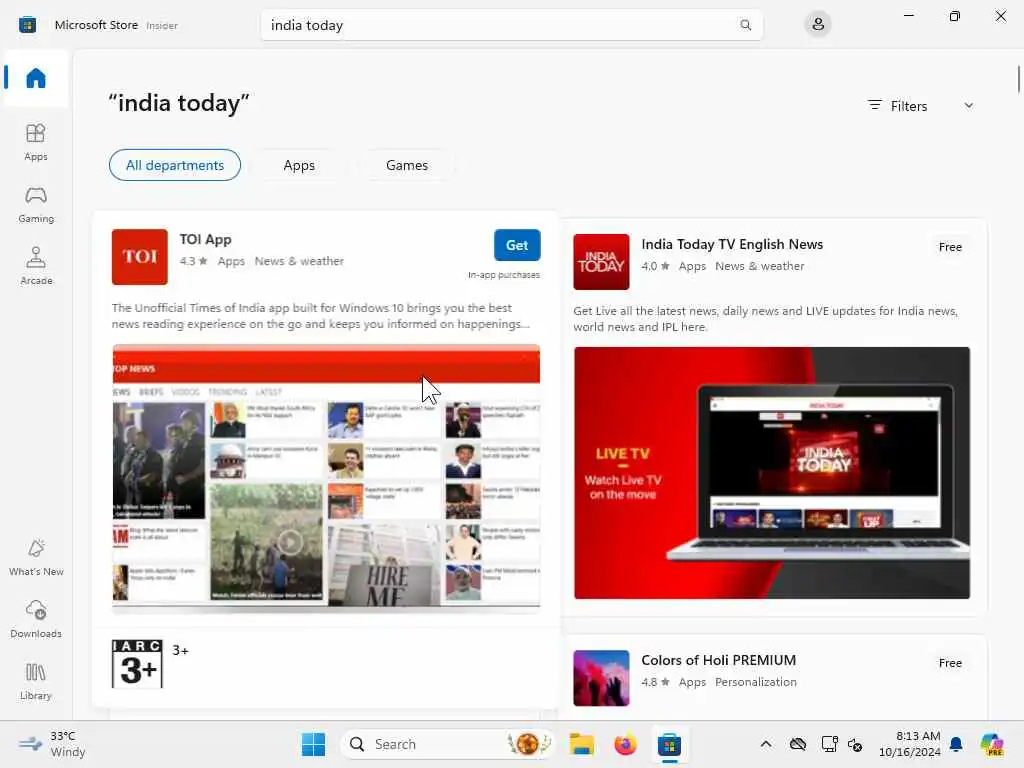This screenshot has width=1024, height=768.
Task: Click the tray sync icon beside the clock
Action: tap(855, 744)
